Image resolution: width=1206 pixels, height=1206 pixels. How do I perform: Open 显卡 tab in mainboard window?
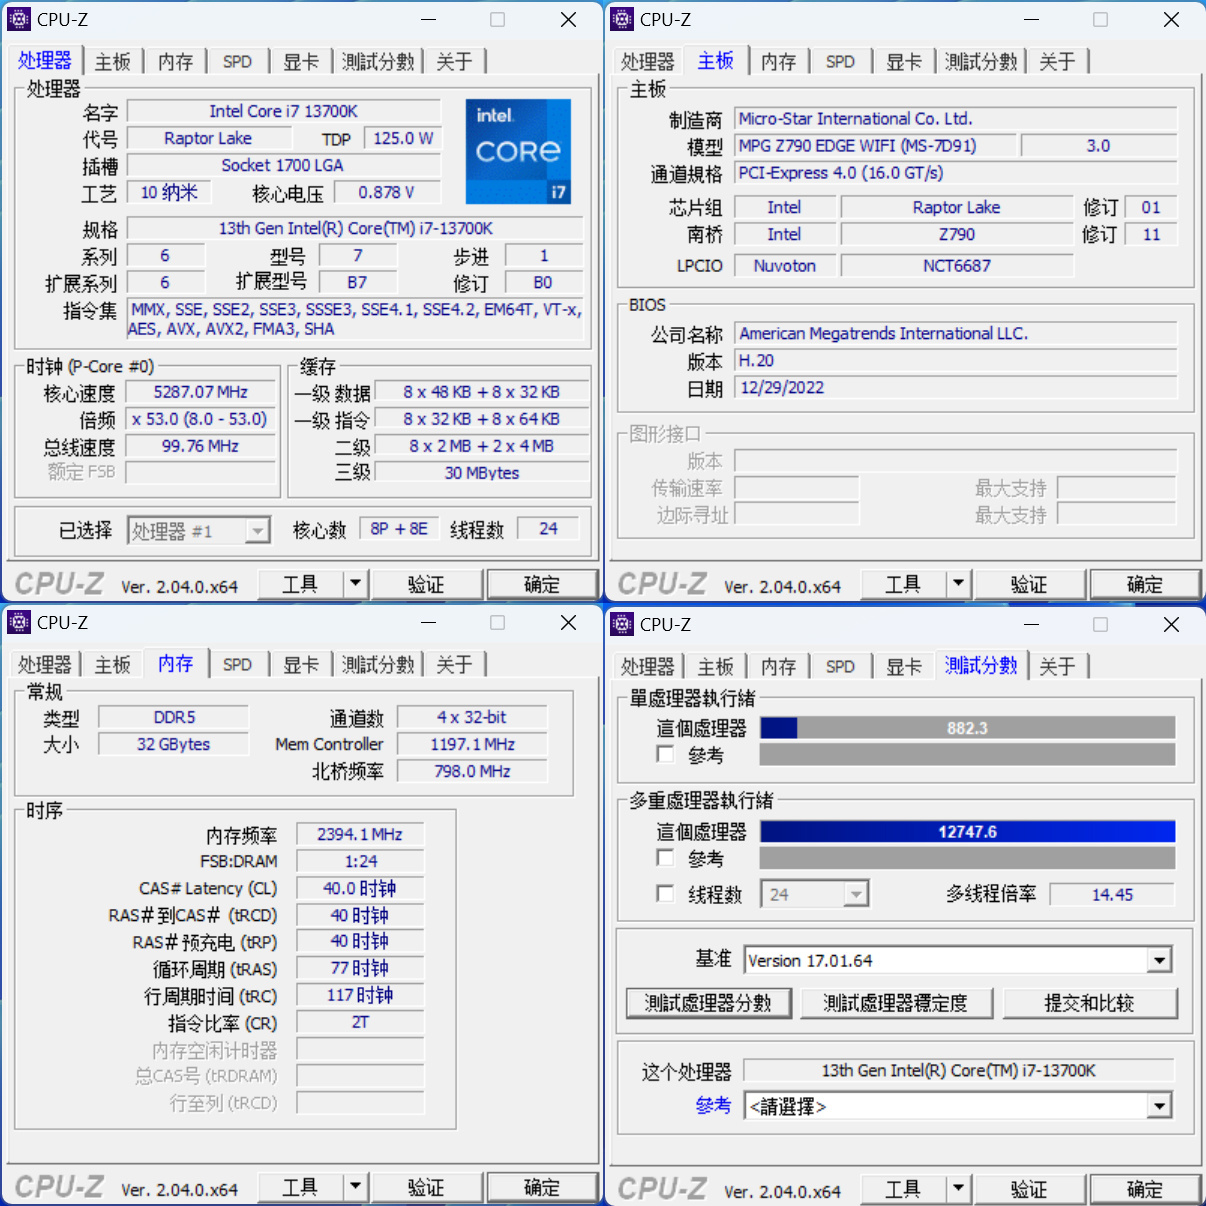pyautogui.click(x=904, y=62)
